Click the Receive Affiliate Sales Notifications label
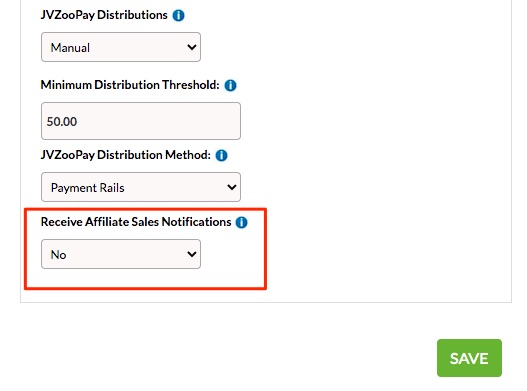The height and width of the screenshot is (391, 527). 136,222
